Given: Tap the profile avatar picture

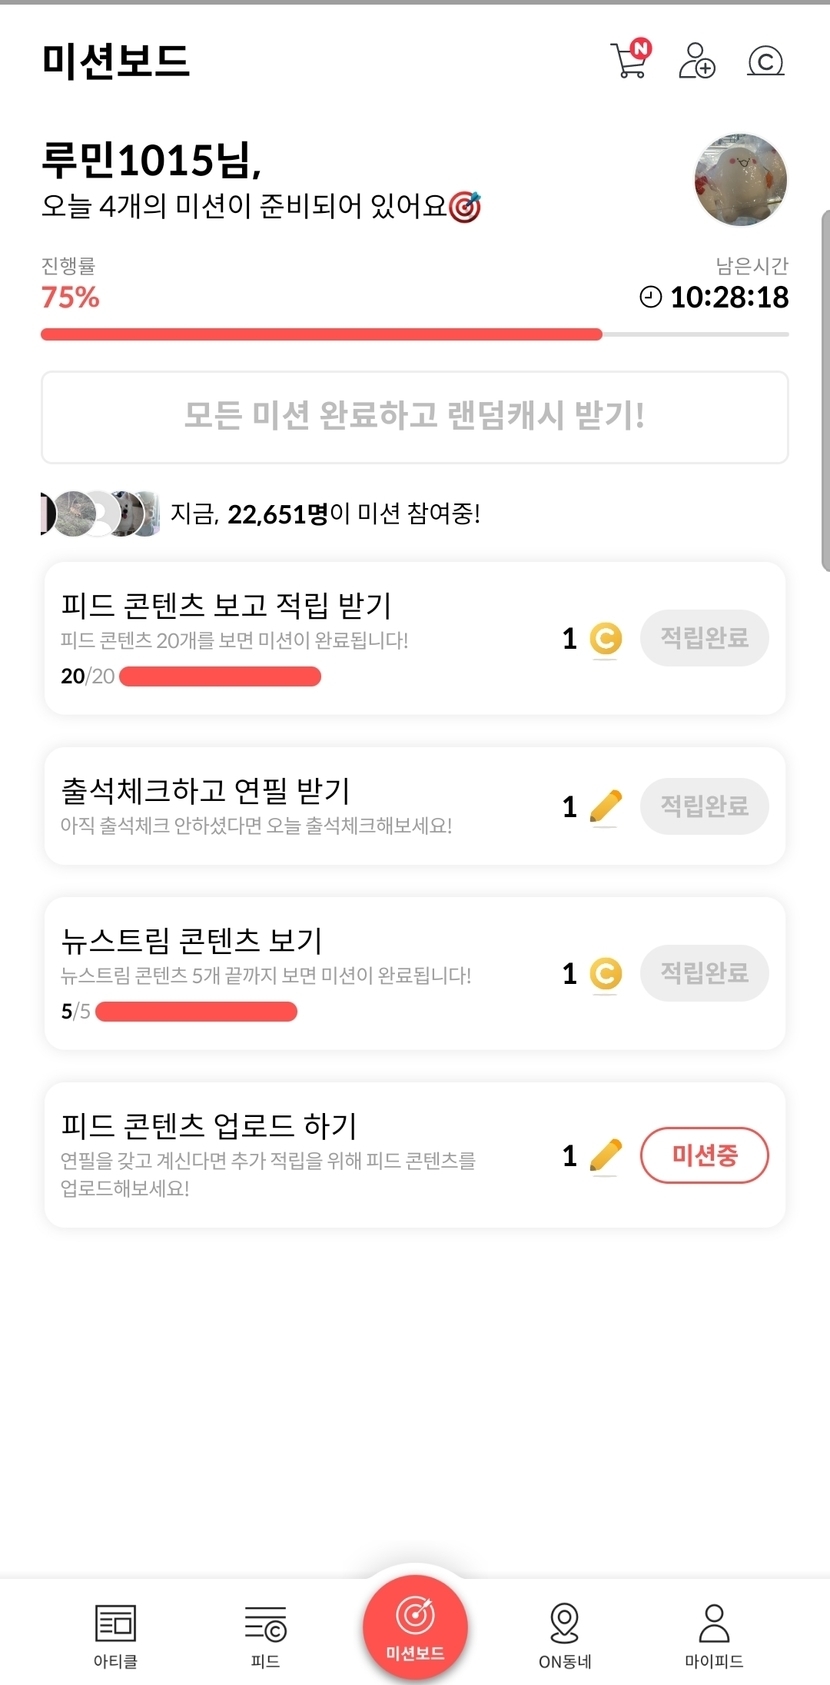Looking at the screenshot, I should click(x=740, y=180).
